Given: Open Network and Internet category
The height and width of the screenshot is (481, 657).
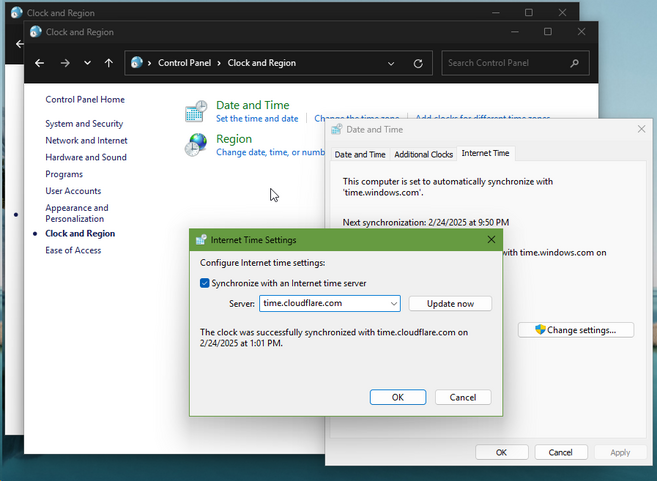Looking at the screenshot, I should 86,140.
